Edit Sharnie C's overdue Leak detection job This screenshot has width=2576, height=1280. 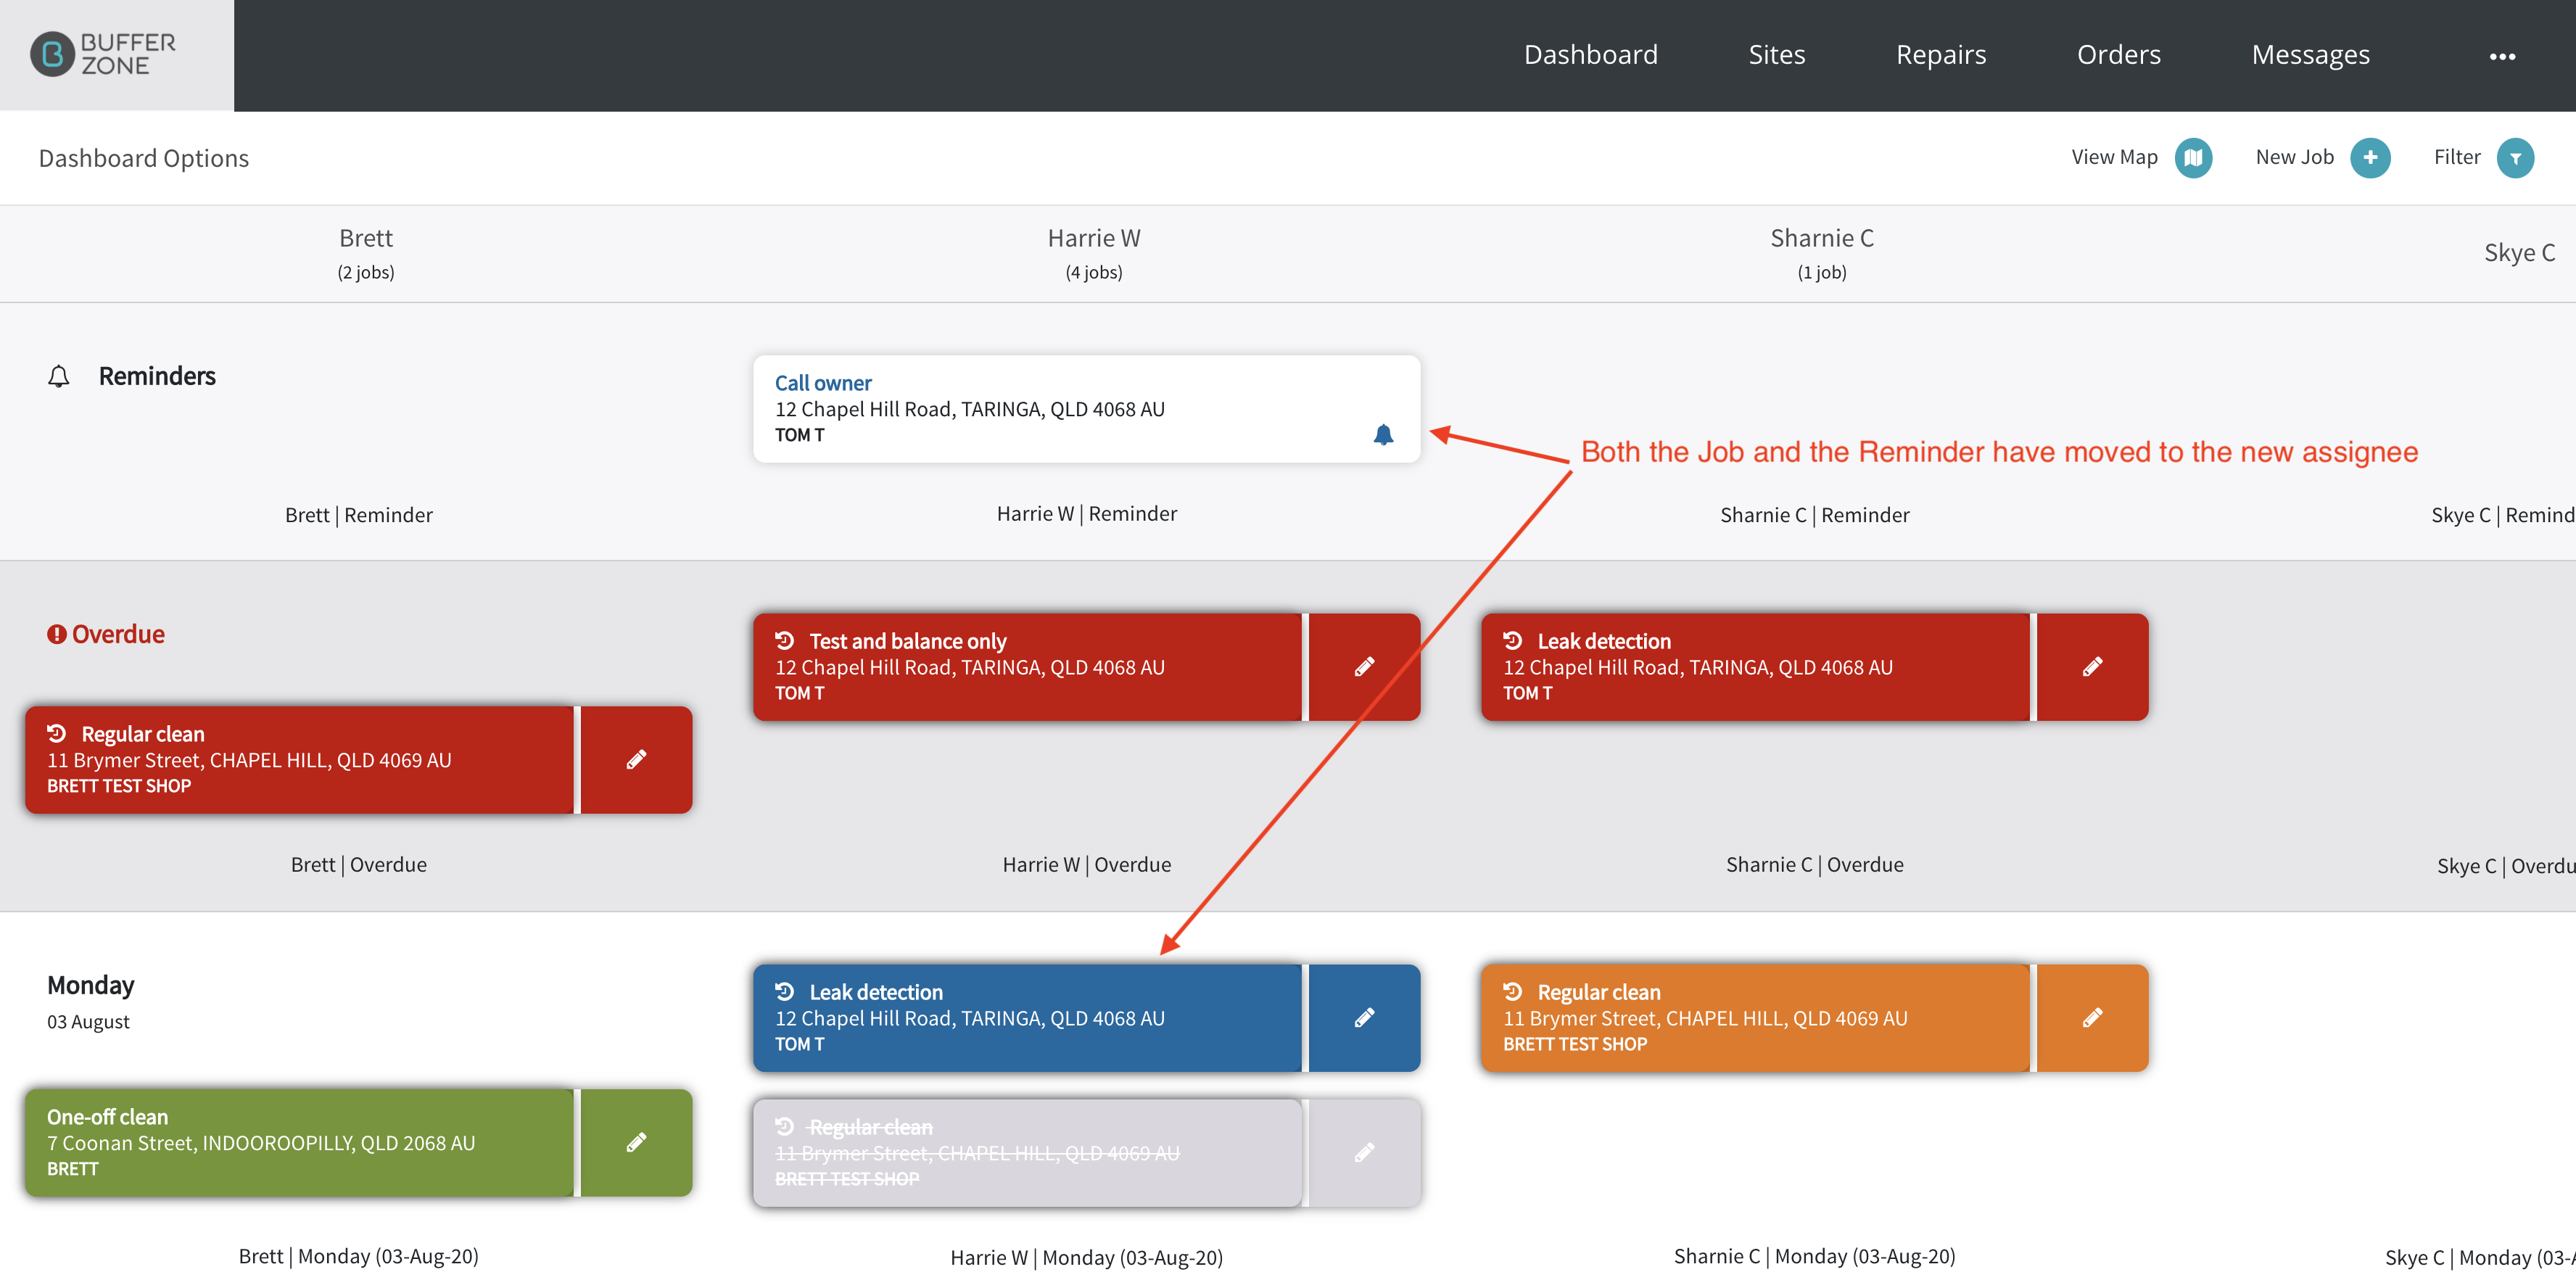coord(2092,667)
